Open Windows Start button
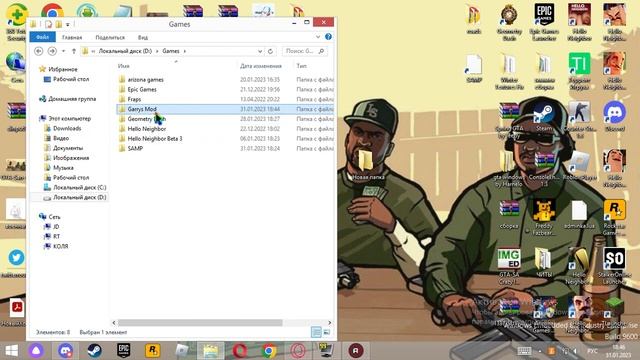 point(11,351)
